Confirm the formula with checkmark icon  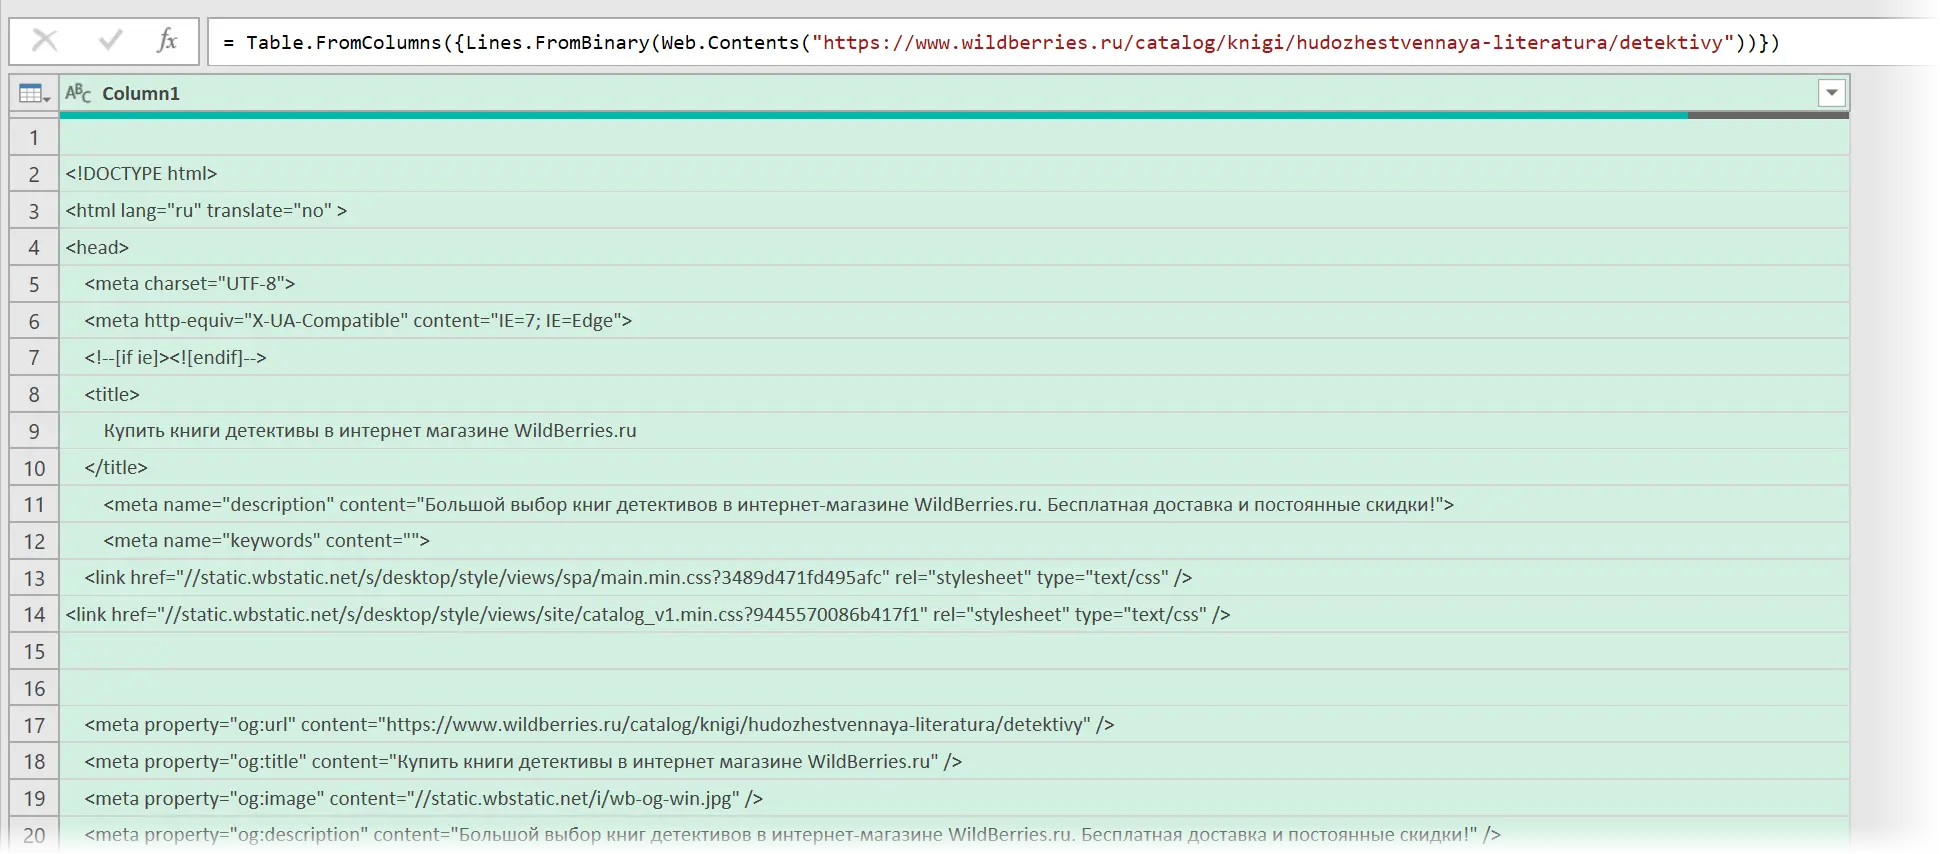pyautogui.click(x=110, y=41)
